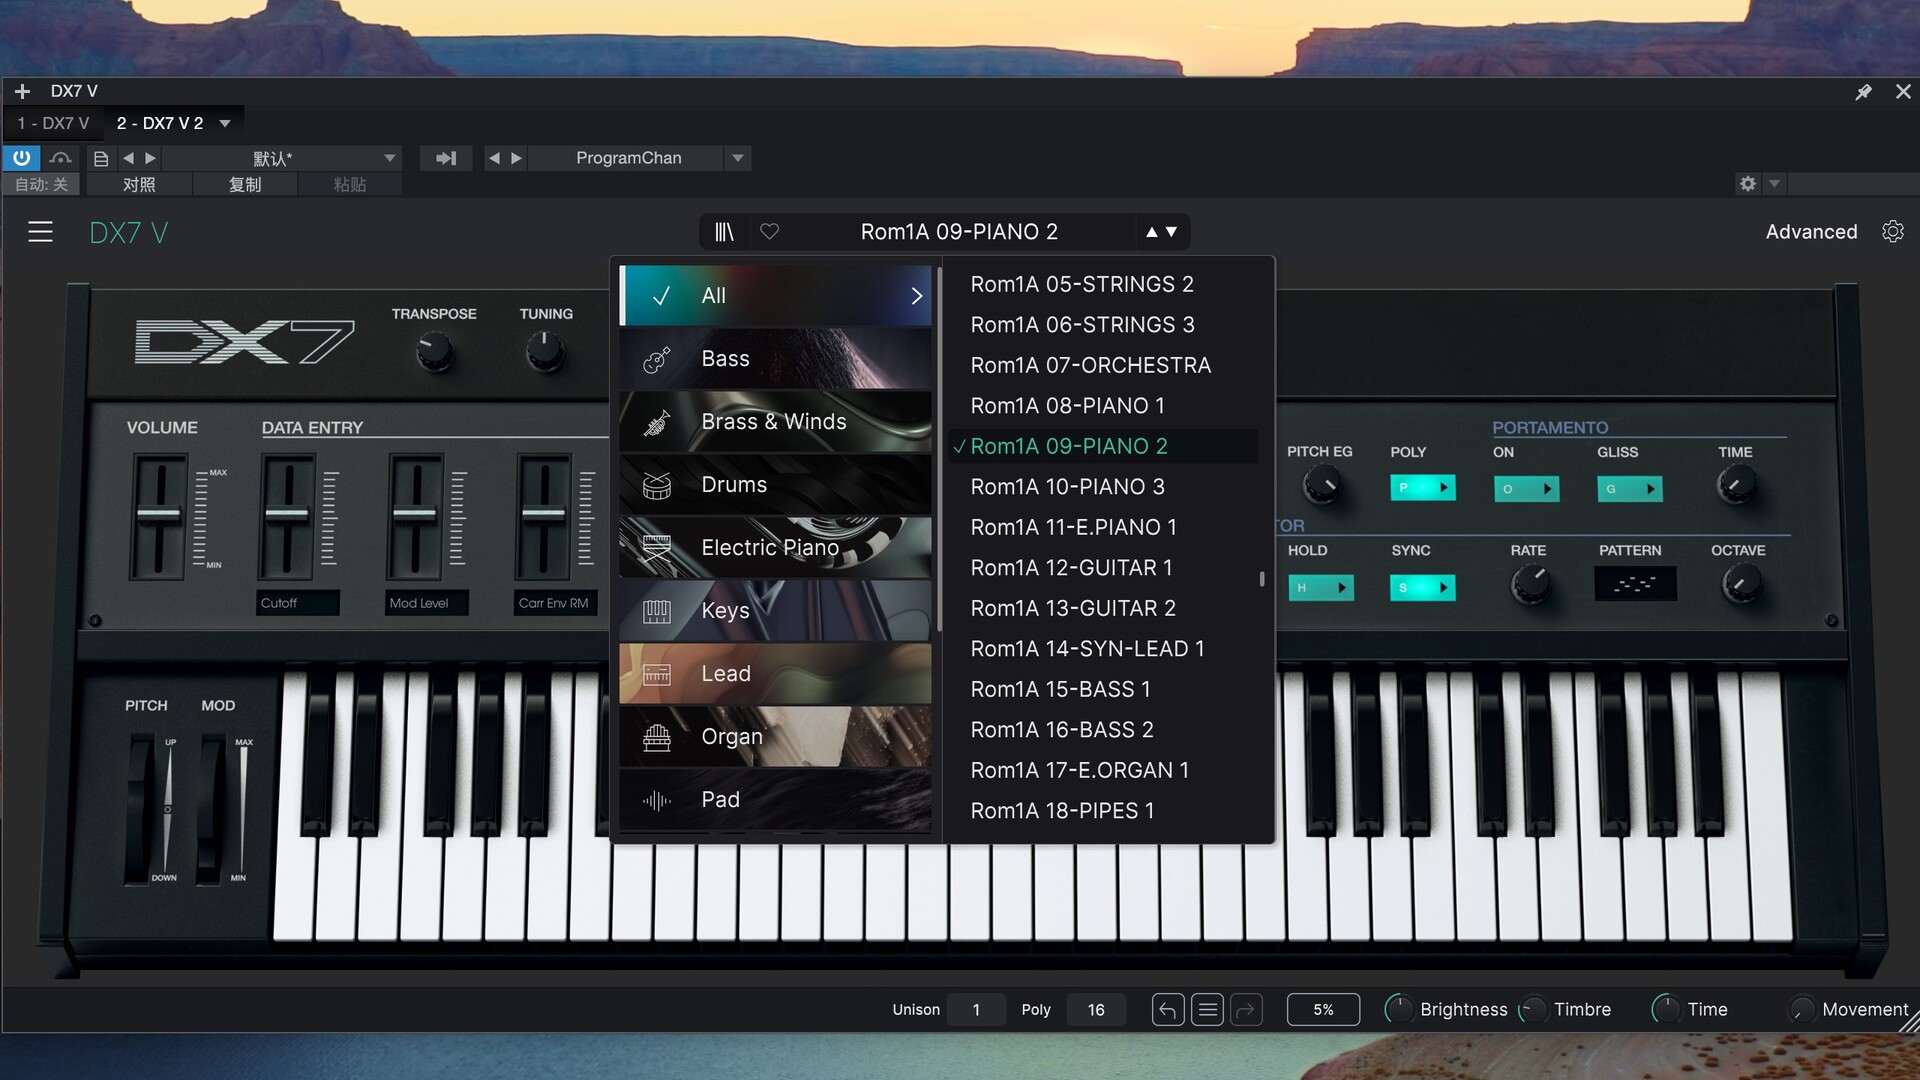Screen dimensions: 1920x1080
Task: Open the preset library browser icon
Action: coord(724,232)
